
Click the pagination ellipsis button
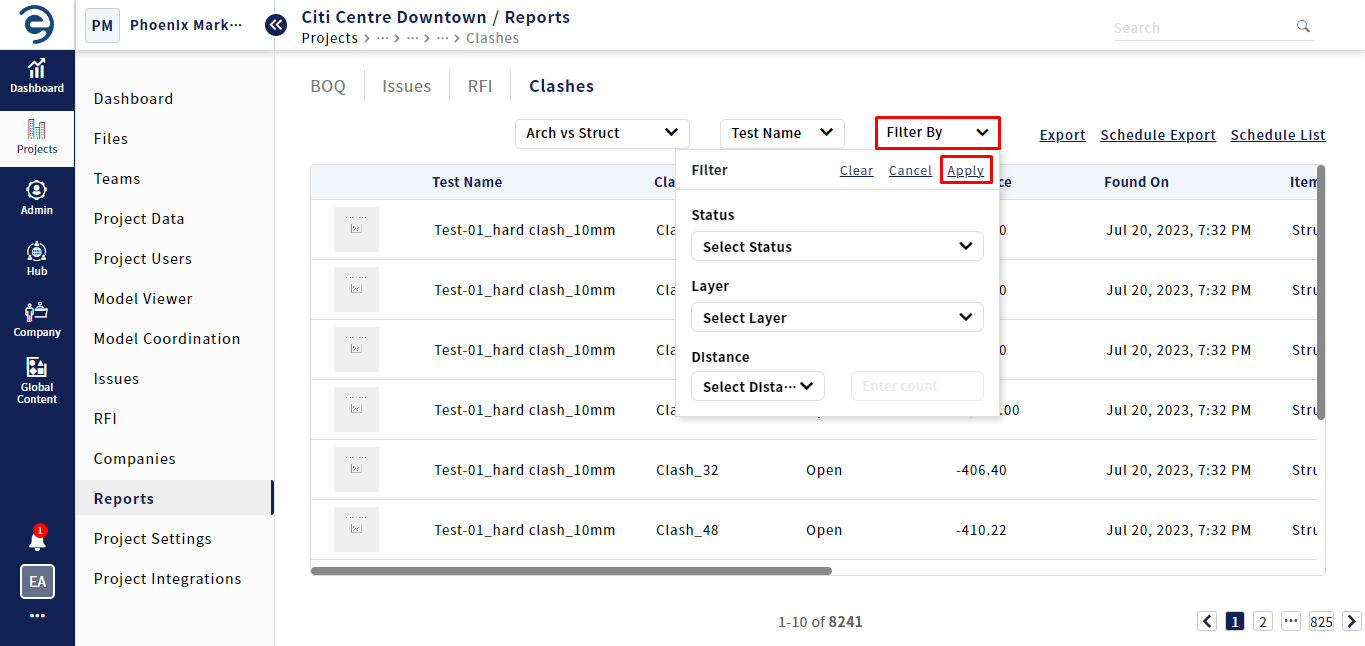tap(1291, 621)
